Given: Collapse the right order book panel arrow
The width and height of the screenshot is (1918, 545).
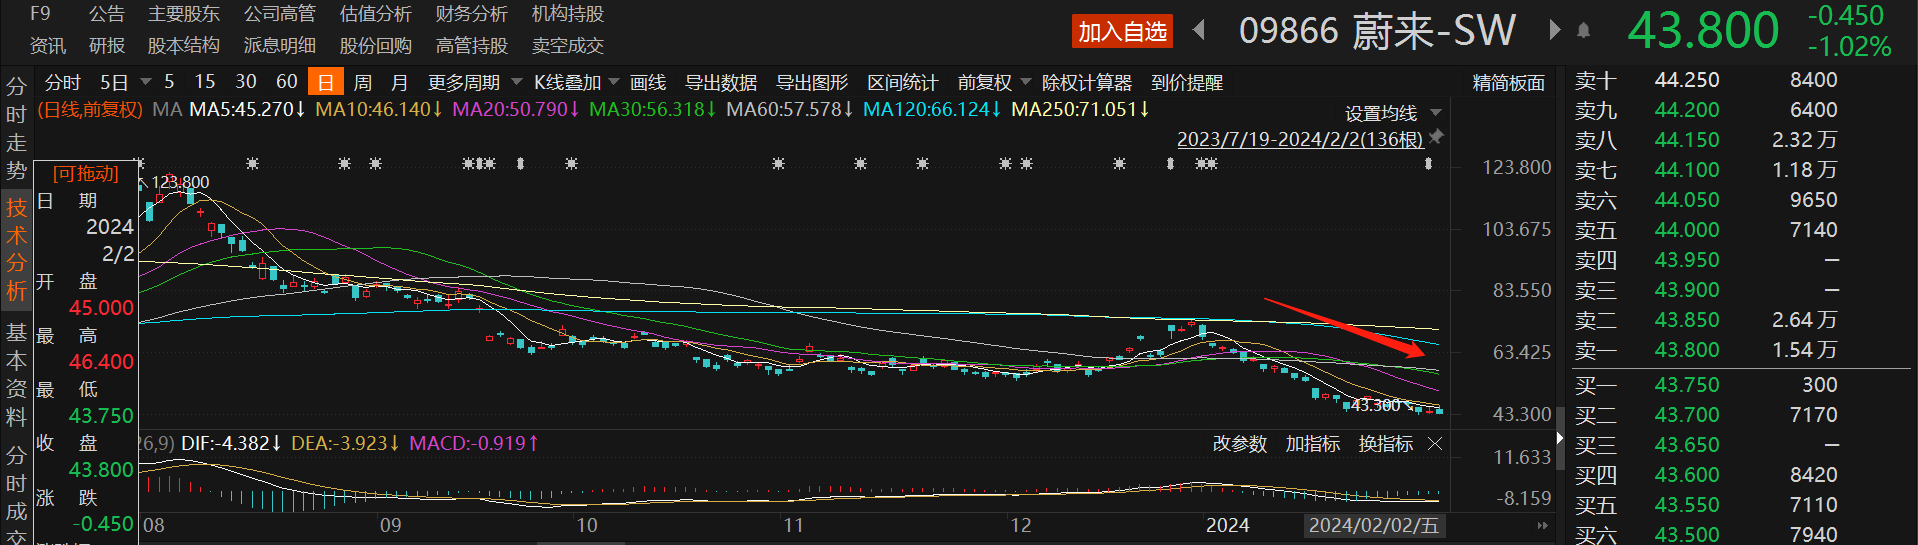Looking at the screenshot, I should coord(1559,438).
